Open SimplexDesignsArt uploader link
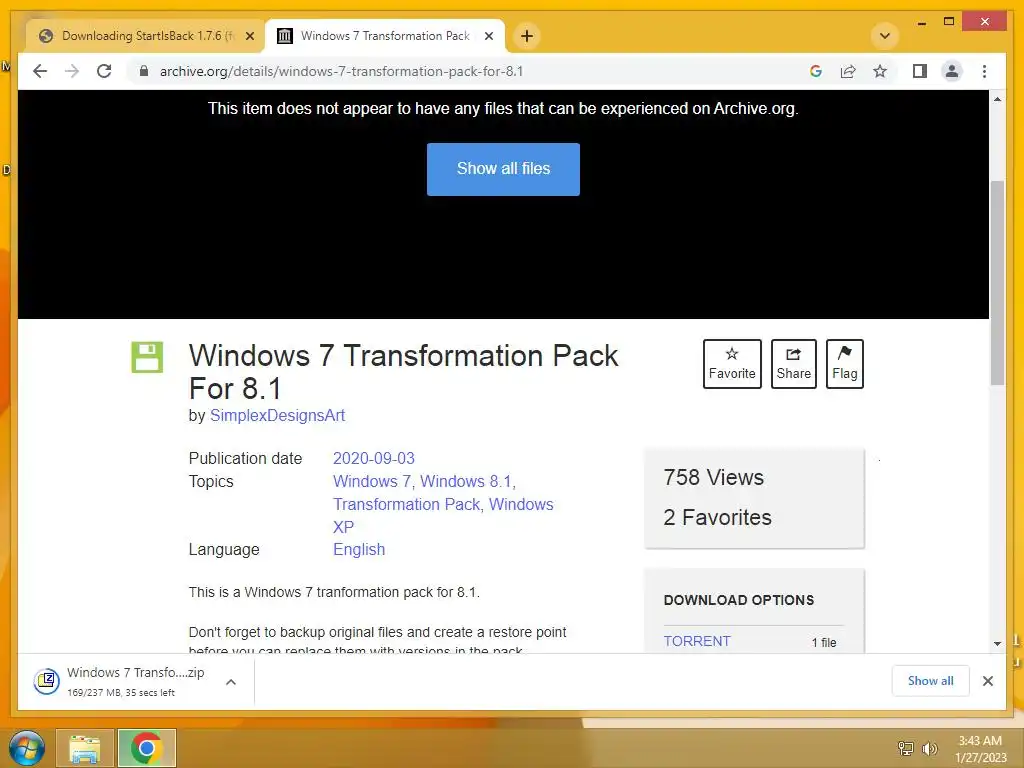 point(277,415)
